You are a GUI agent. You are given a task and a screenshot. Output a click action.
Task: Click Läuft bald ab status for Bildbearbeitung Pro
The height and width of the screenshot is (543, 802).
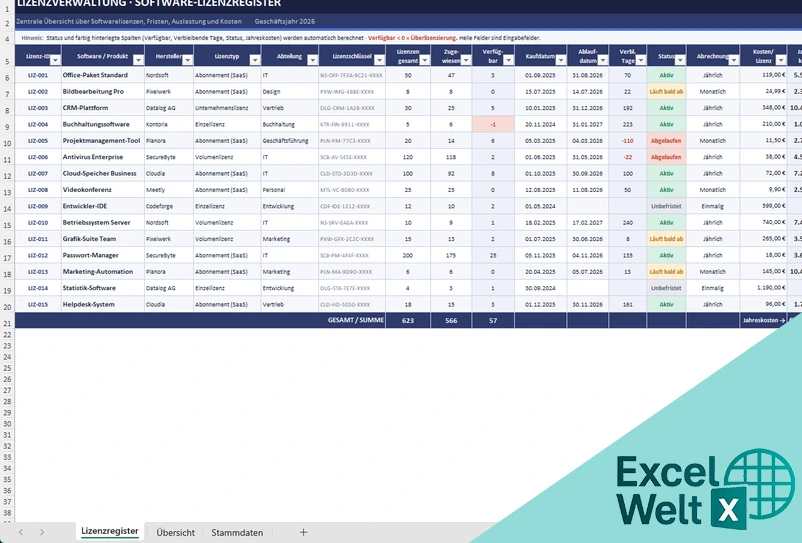click(666, 92)
